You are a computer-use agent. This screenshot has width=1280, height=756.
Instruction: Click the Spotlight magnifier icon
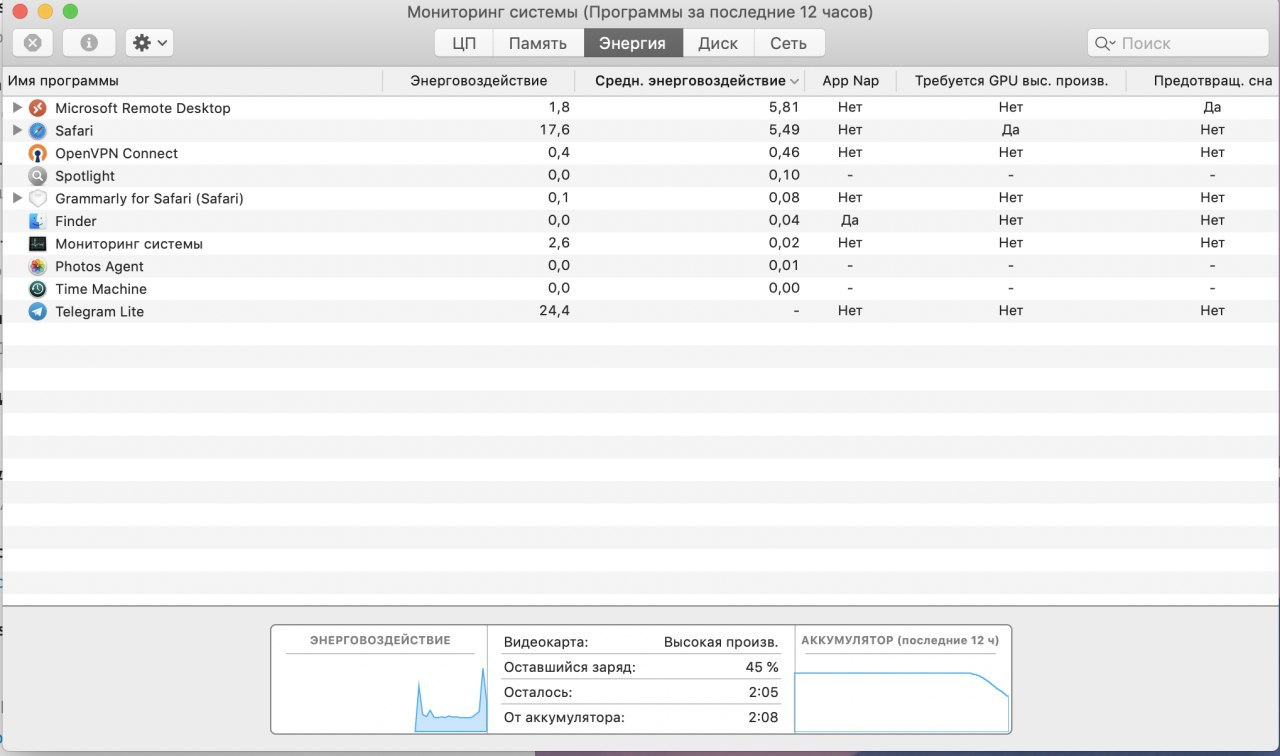point(37,176)
